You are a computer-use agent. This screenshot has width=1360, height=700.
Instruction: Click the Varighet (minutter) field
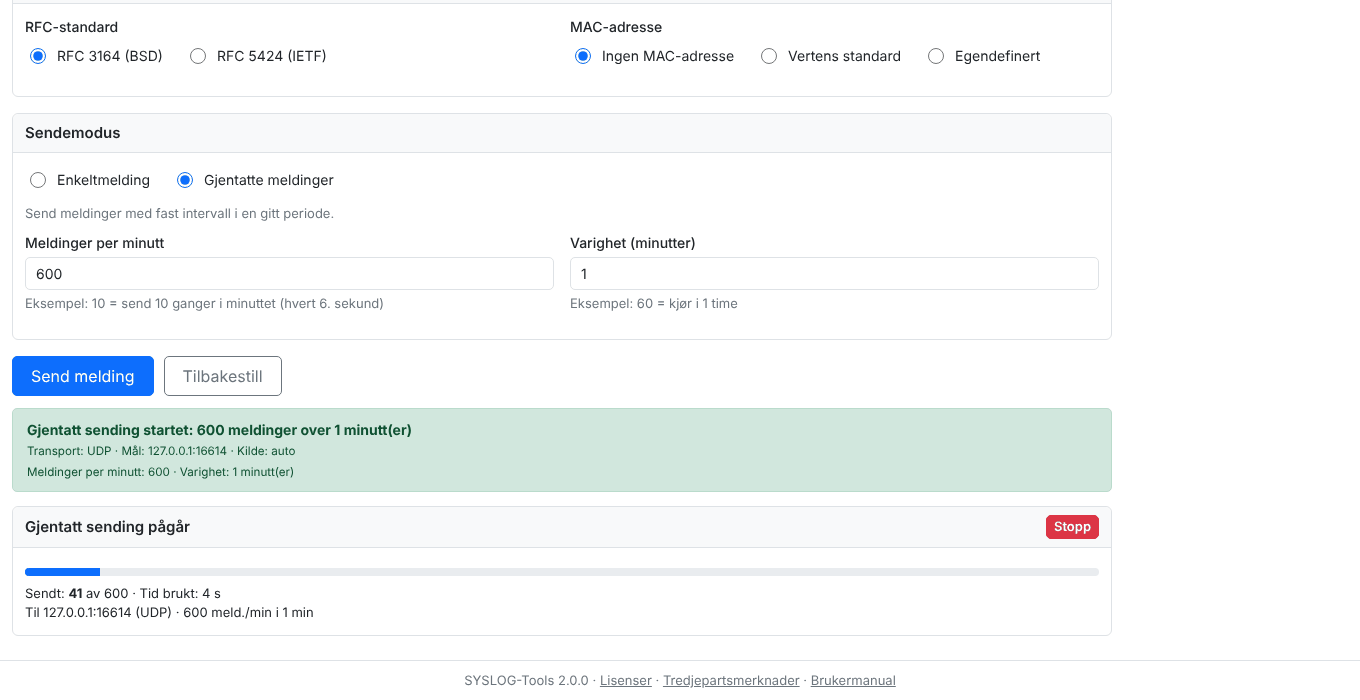click(834, 274)
